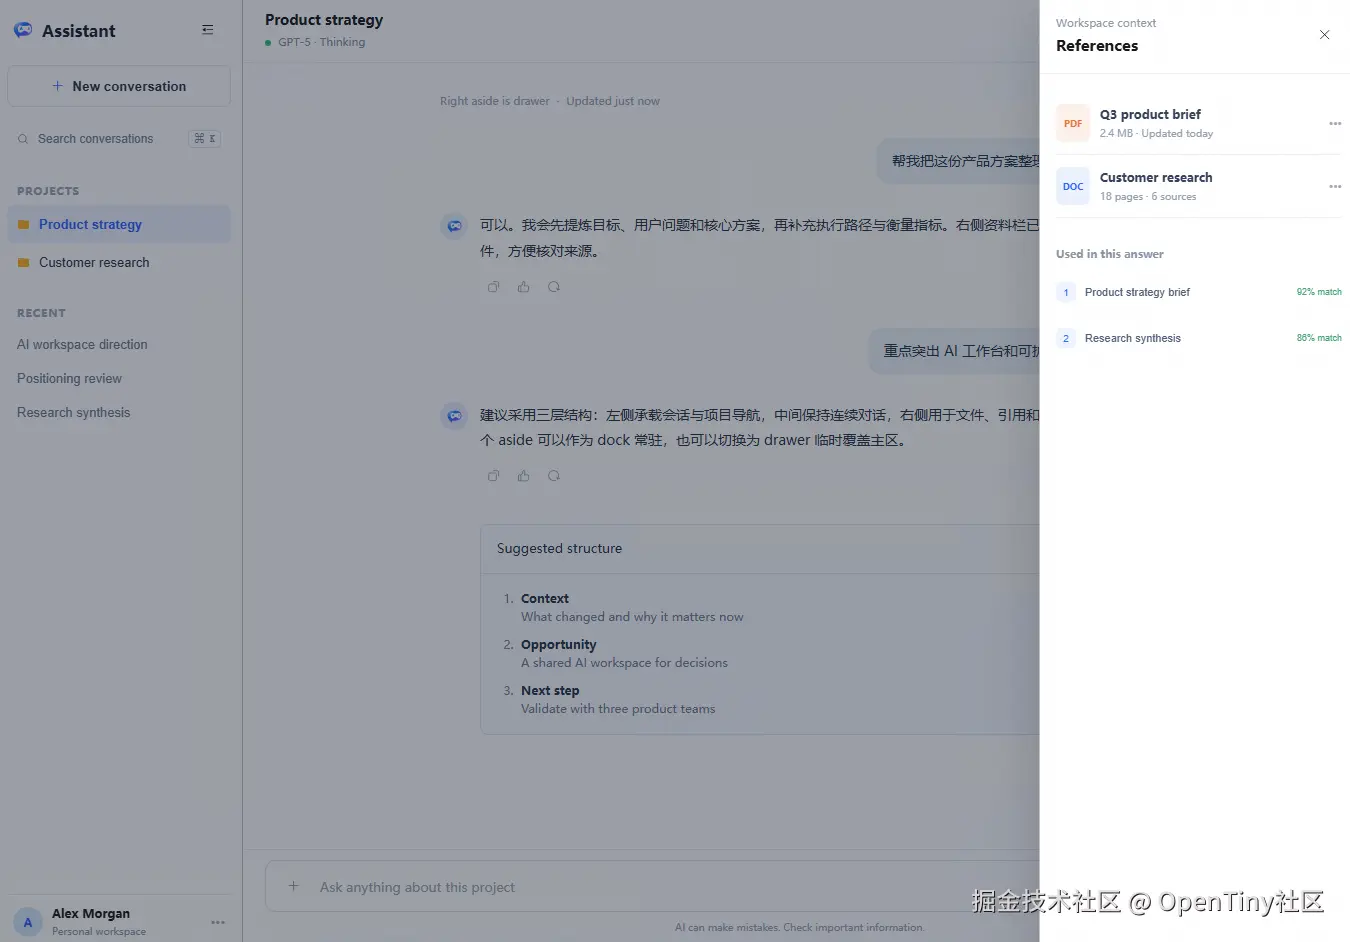Click the Product strategy conversation title
This screenshot has height=942, width=1350.
[324, 19]
